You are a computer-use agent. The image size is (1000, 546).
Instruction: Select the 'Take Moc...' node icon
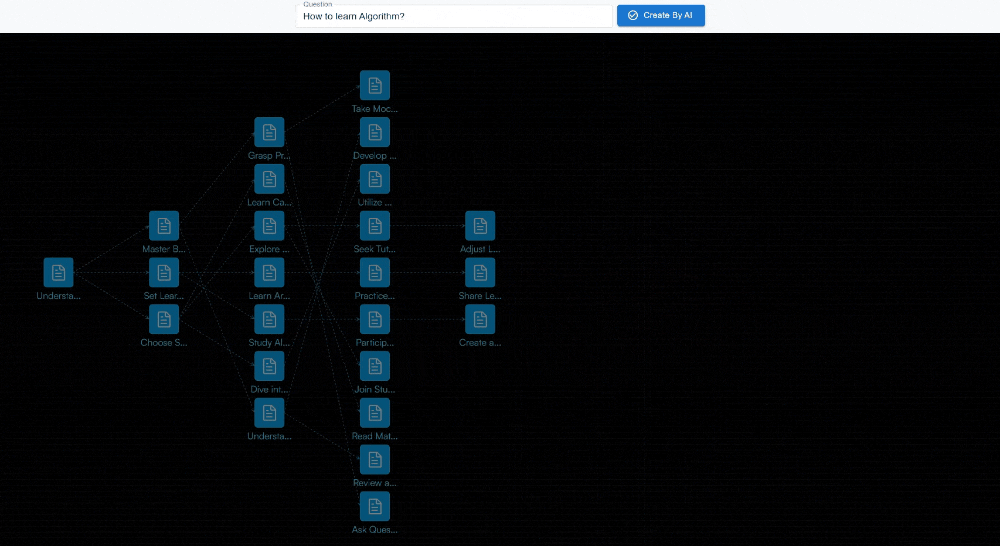375,85
